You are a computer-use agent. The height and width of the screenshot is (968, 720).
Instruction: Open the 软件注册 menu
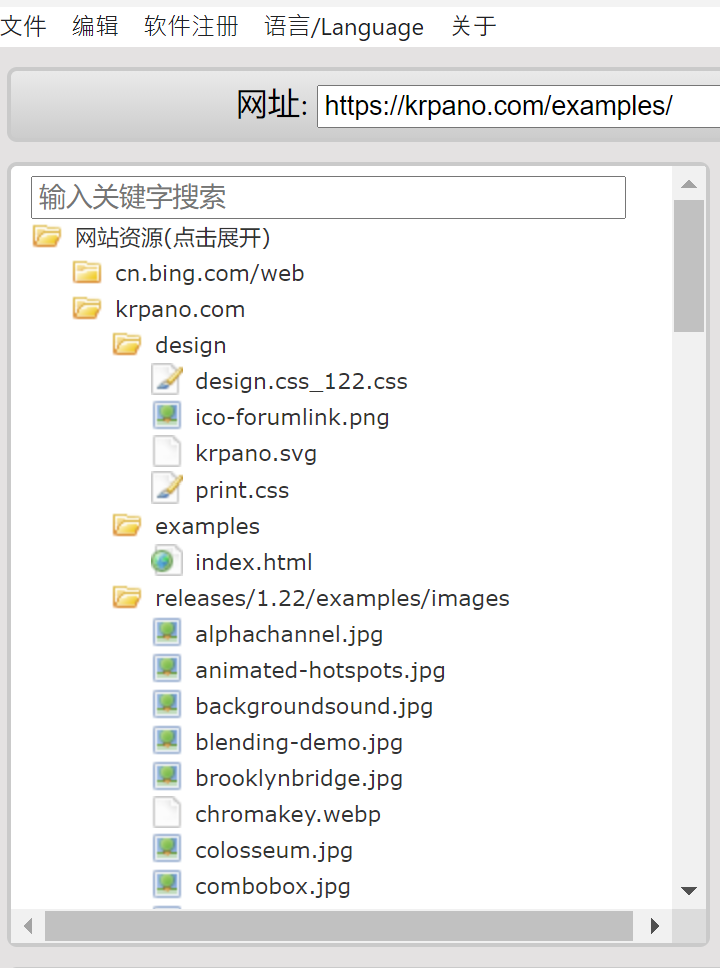point(191,27)
